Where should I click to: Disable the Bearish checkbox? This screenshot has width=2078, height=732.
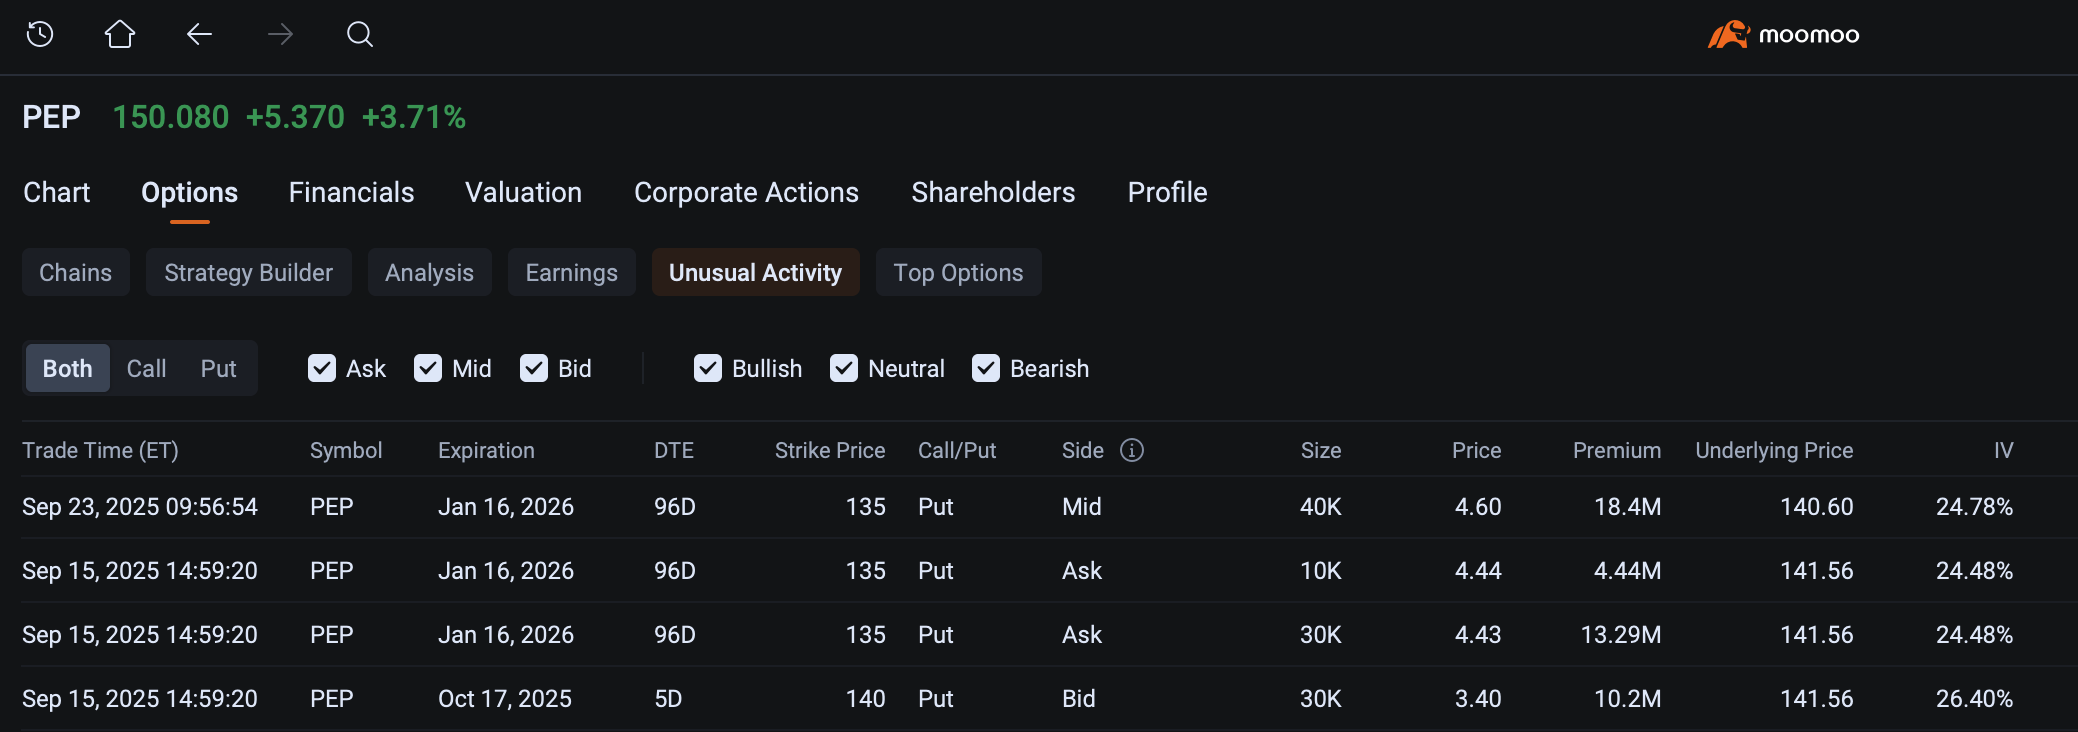pyautogui.click(x=986, y=369)
